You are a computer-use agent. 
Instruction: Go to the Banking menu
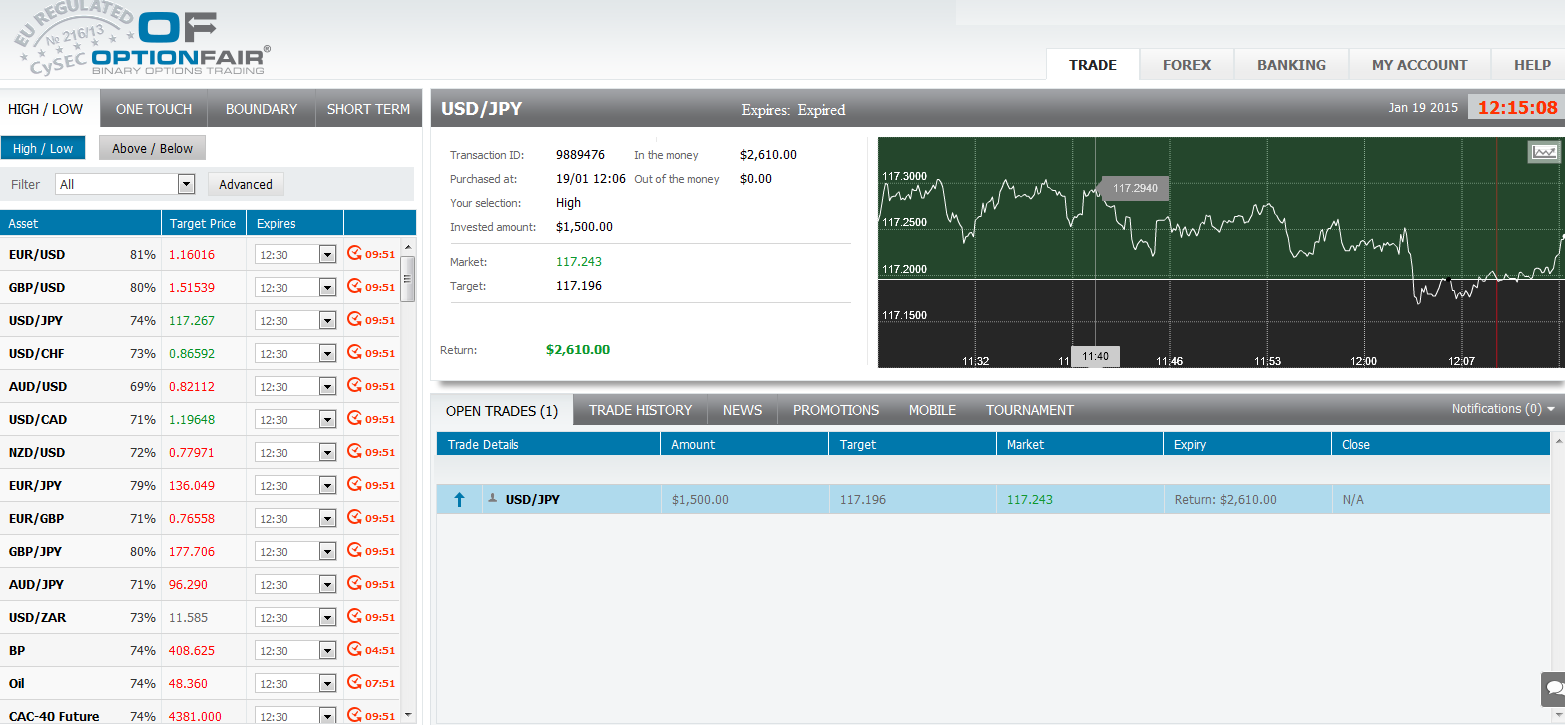(x=1291, y=65)
